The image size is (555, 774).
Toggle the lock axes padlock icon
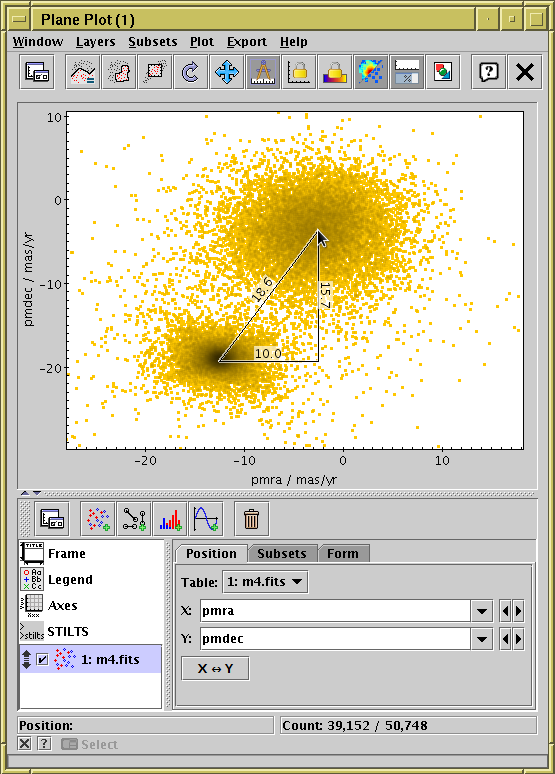point(299,72)
